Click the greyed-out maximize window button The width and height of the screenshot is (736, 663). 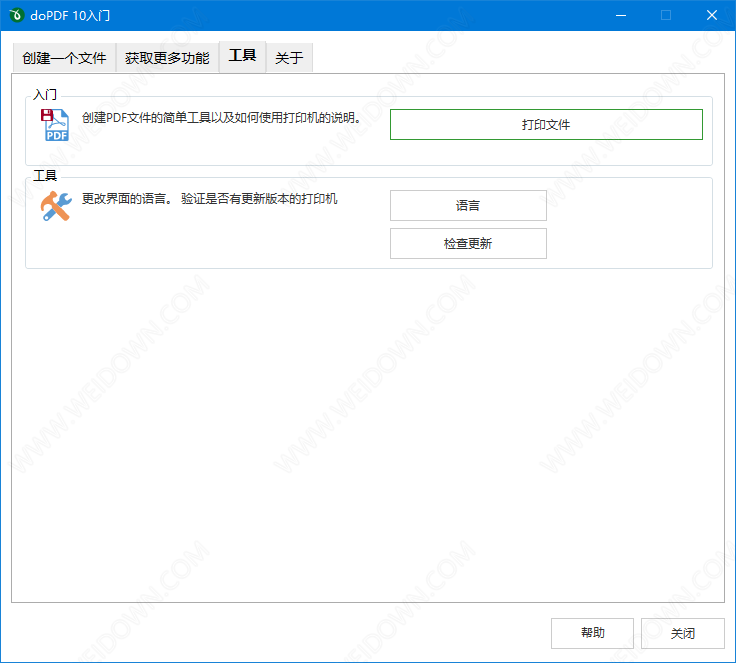pyautogui.click(x=666, y=15)
